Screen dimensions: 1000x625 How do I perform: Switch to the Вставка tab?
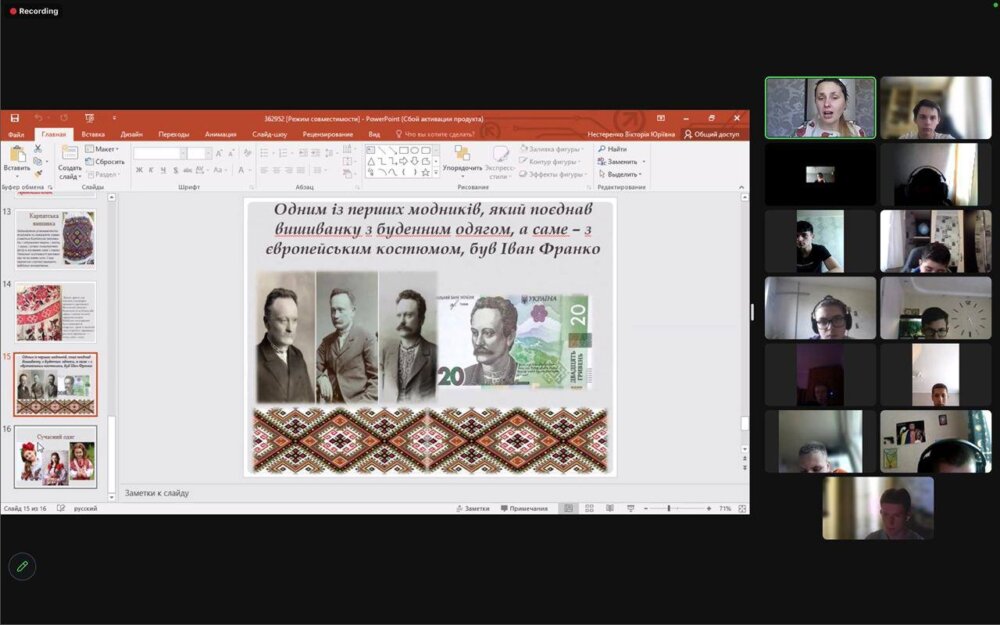(93, 135)
